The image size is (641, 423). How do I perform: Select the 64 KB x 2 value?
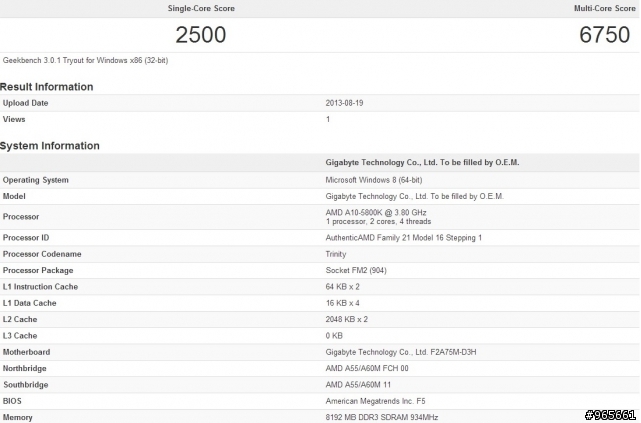(343, 287)
